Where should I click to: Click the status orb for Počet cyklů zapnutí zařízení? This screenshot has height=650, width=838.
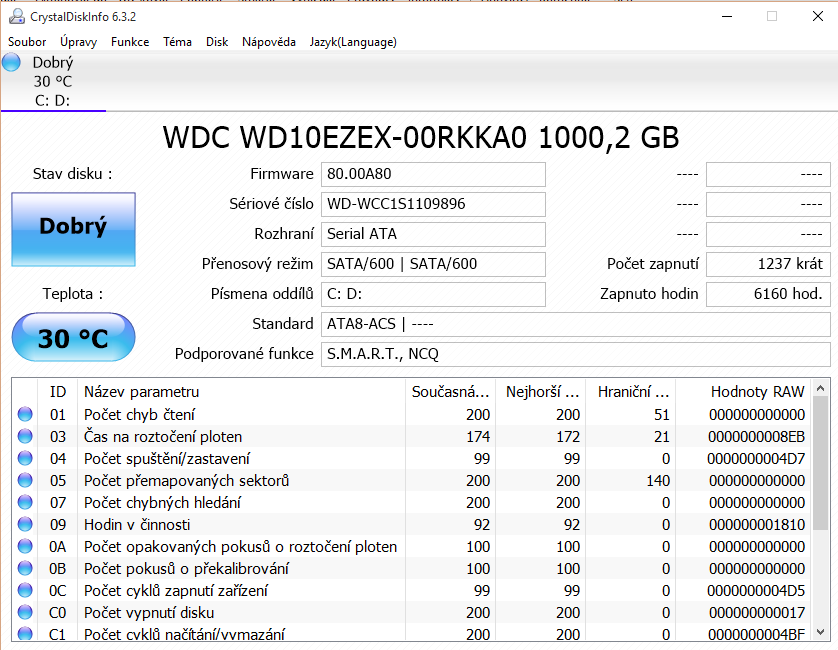click(25, 590)
